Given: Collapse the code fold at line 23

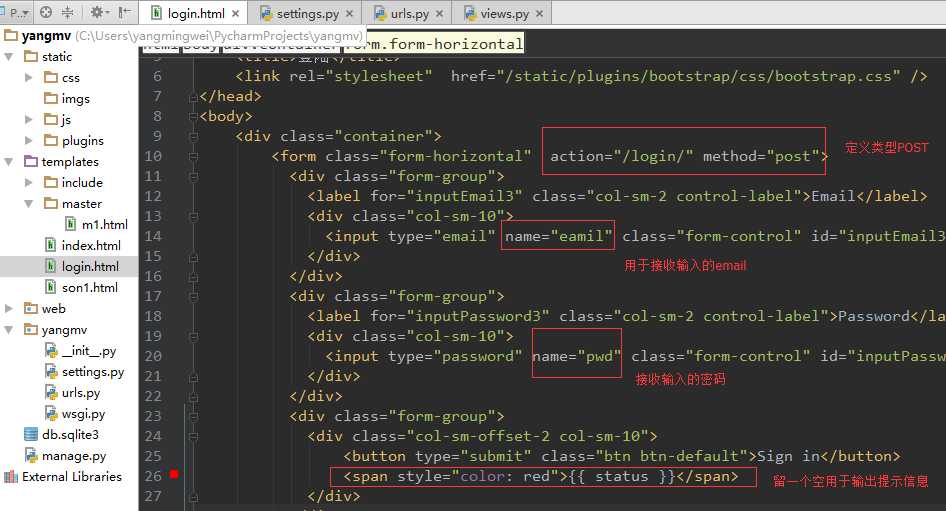Looking at the screenshot, I should tap(194, 416).
